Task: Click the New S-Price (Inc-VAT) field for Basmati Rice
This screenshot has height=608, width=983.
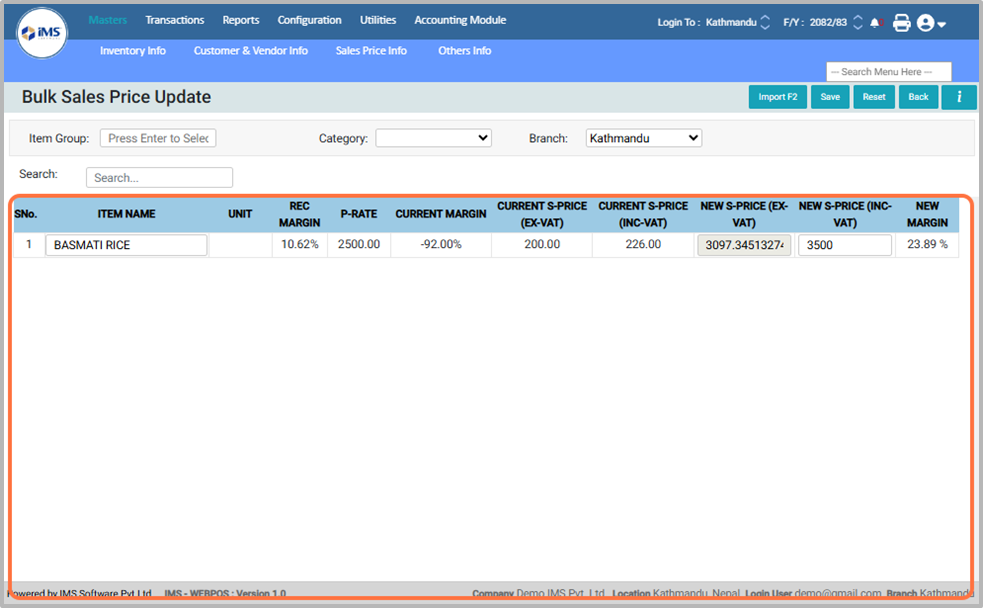Action: coord(844,245)
